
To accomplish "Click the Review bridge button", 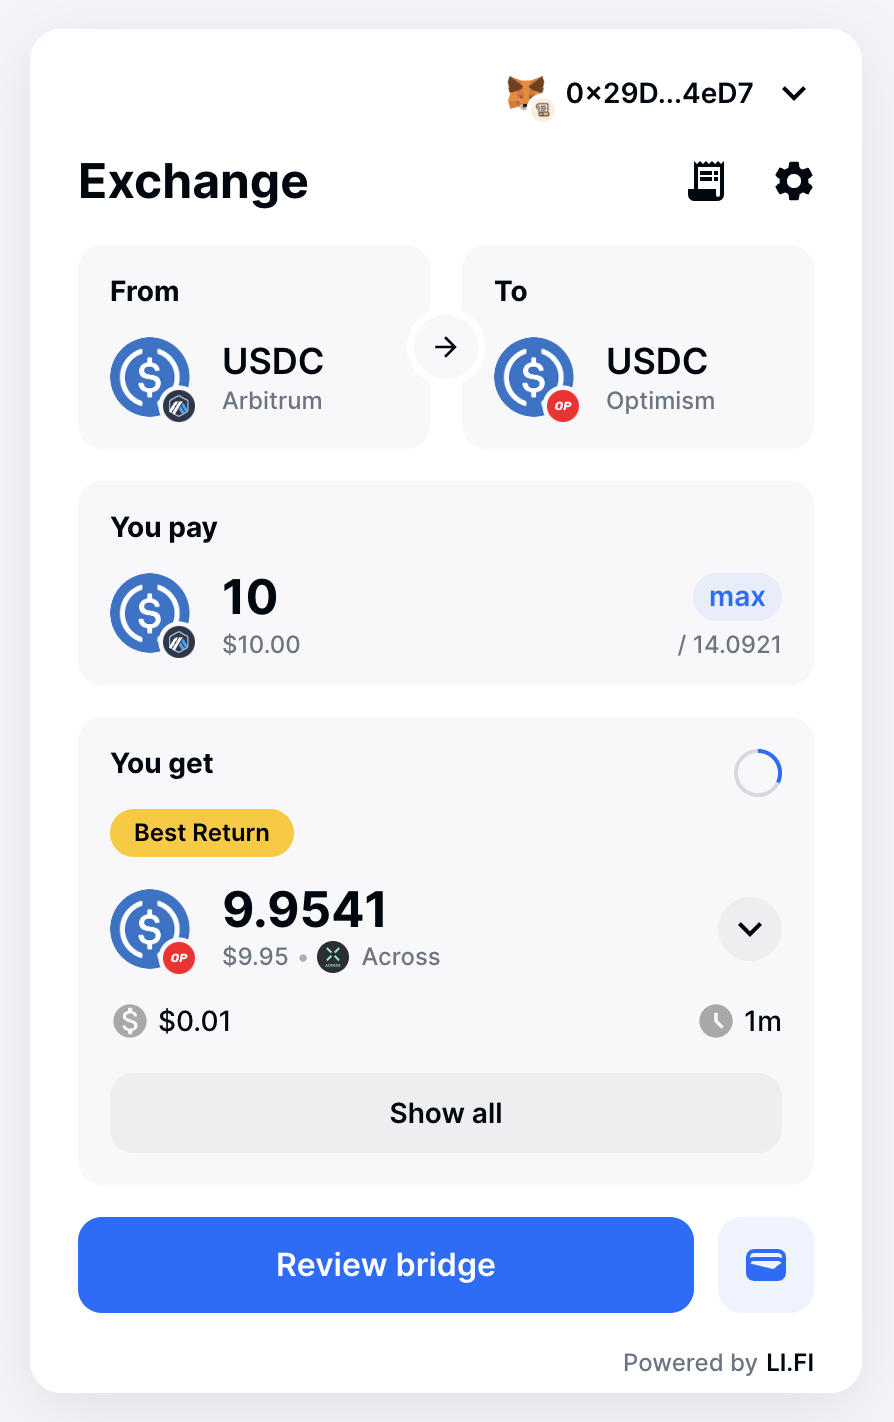I will (x=386, y=1265).
